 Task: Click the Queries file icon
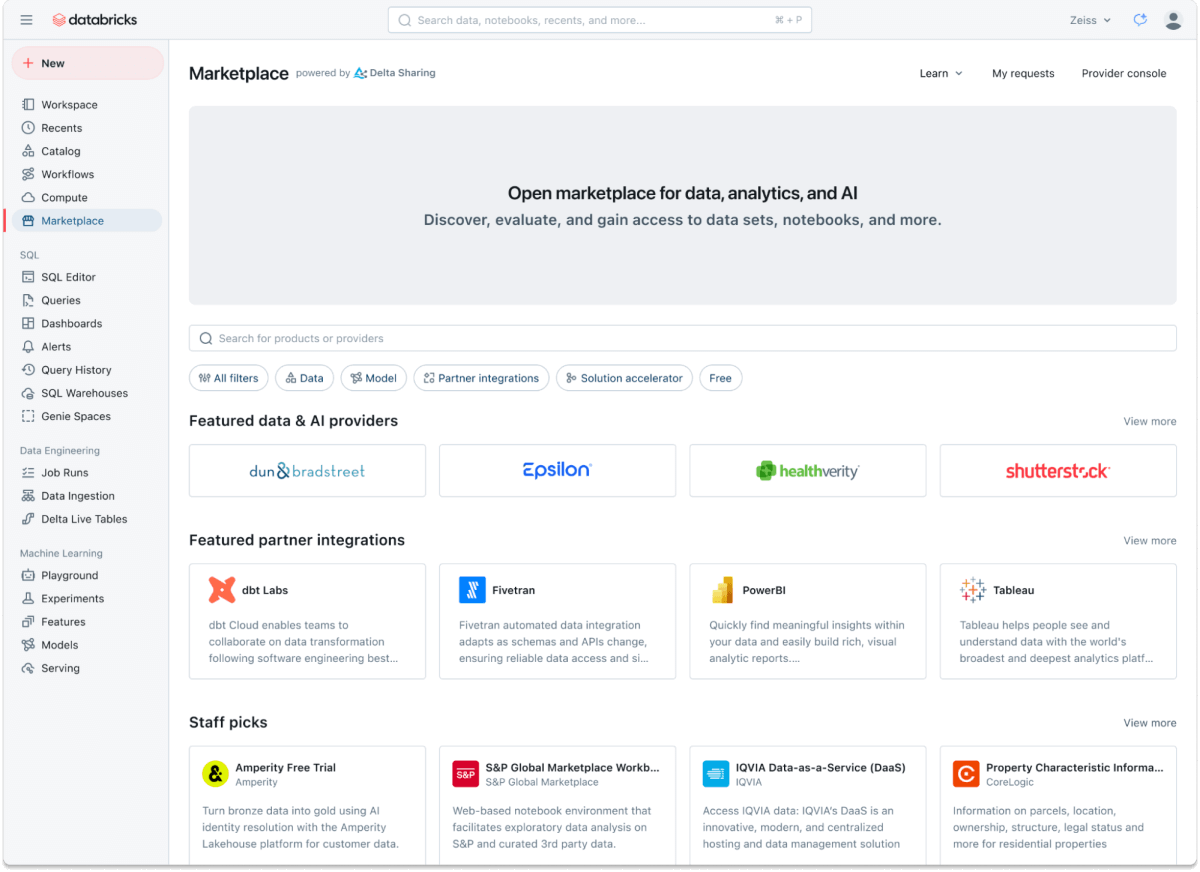[x=28, y=300]
